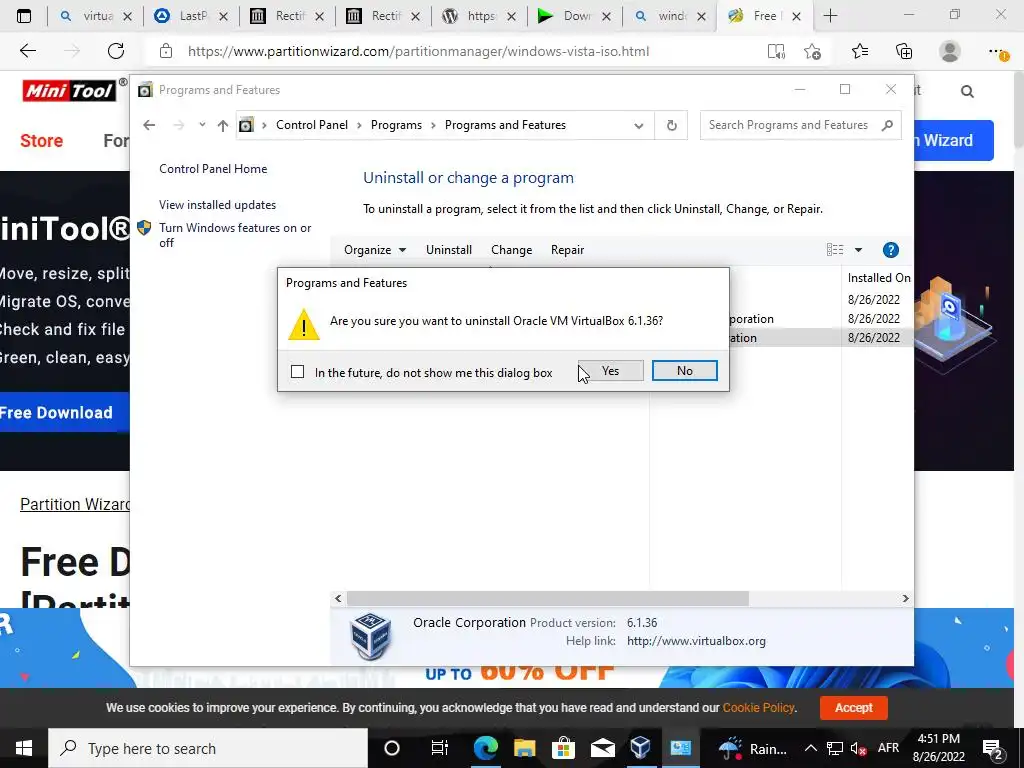Open the Windows Start menu
The width and height of the screenshot is (1024, 768).
pos(24,748)
